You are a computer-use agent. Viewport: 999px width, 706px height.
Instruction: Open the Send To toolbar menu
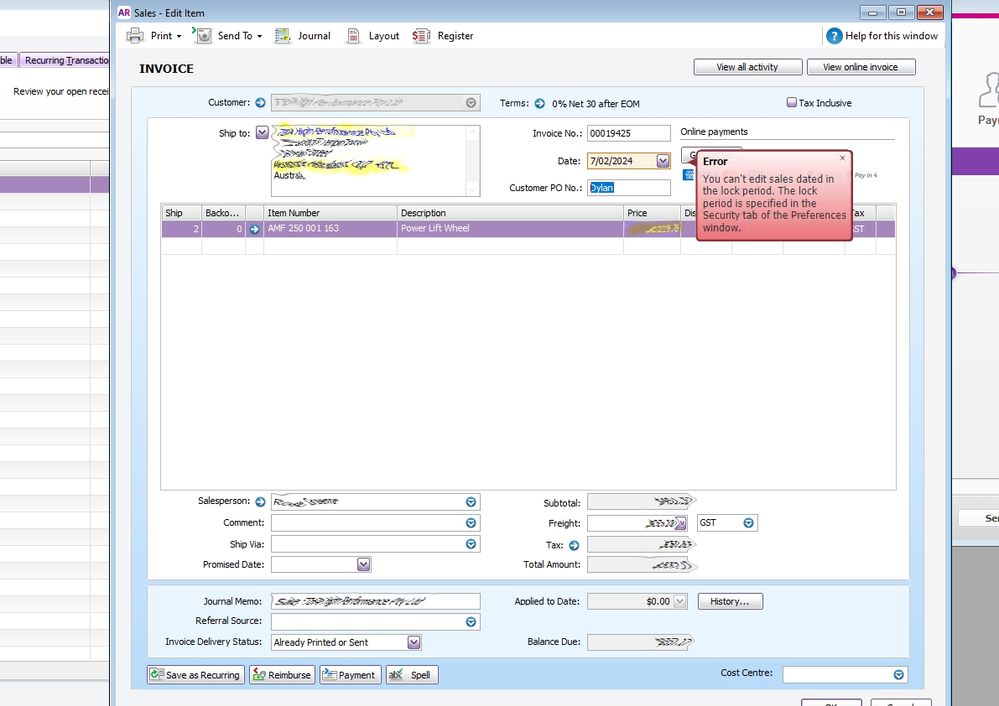tap(203, 36)
